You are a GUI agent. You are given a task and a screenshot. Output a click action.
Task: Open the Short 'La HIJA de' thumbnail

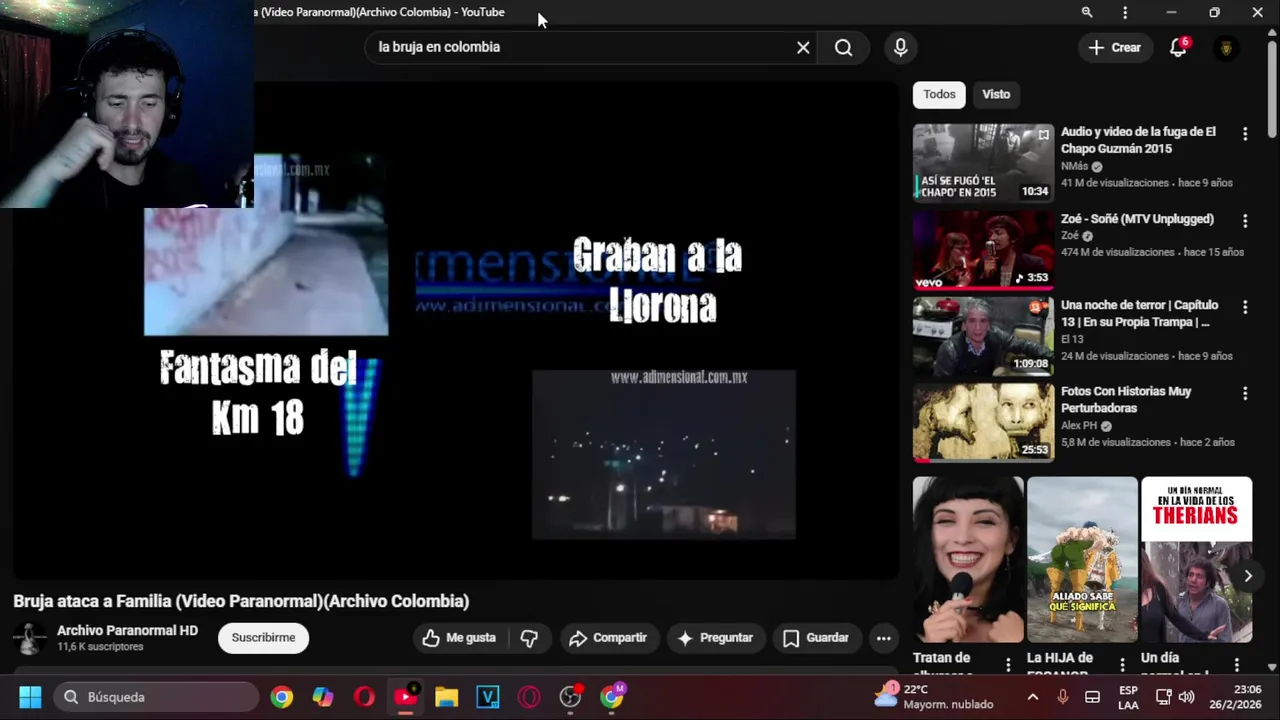(1082, 559)
